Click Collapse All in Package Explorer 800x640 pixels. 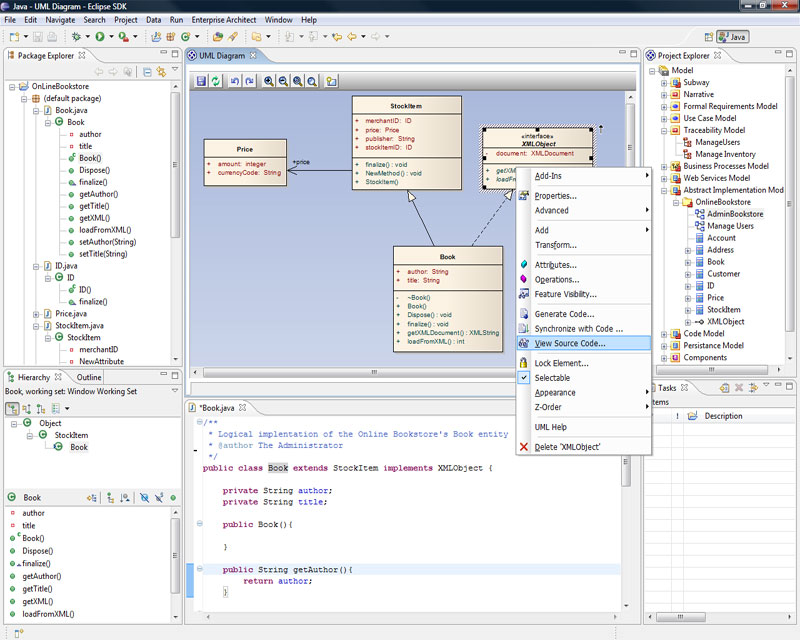147,72
